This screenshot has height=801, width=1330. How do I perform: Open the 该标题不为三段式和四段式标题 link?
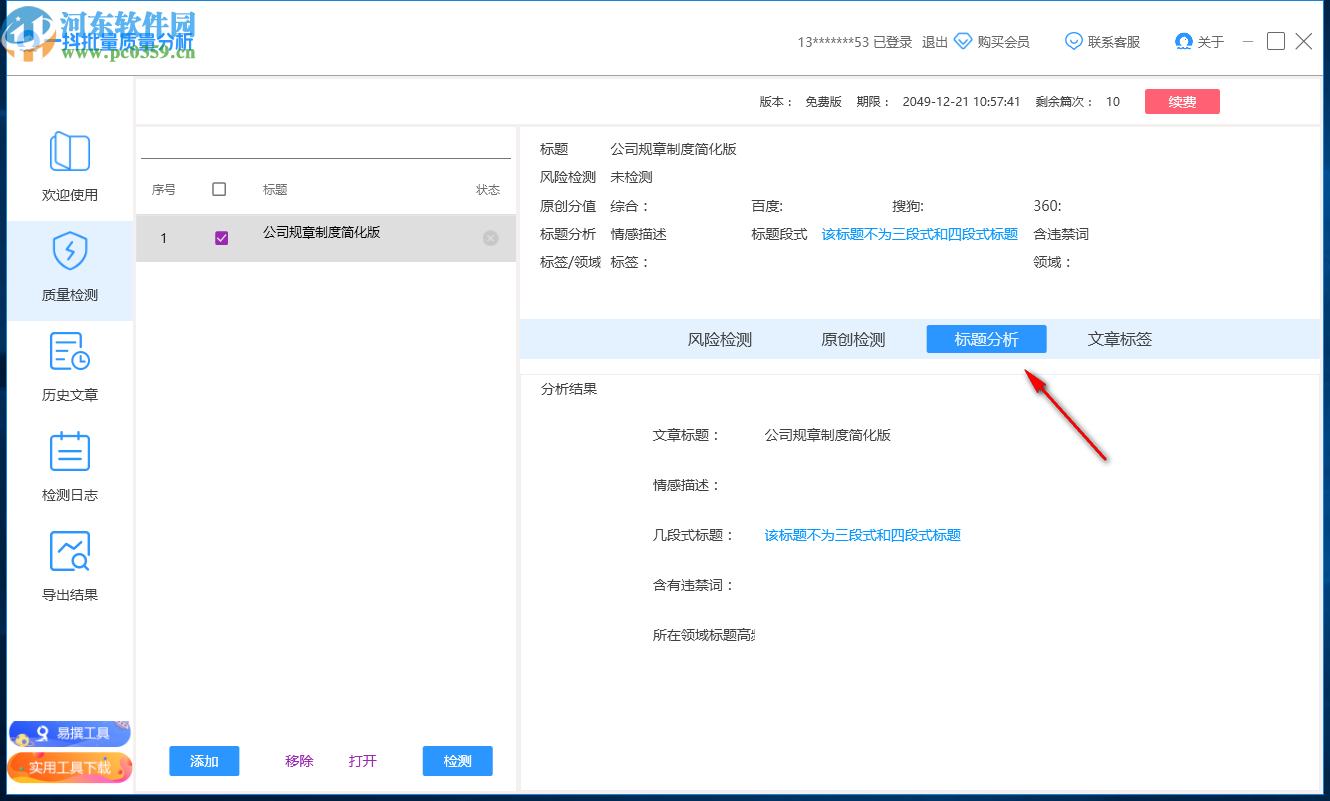862,535
